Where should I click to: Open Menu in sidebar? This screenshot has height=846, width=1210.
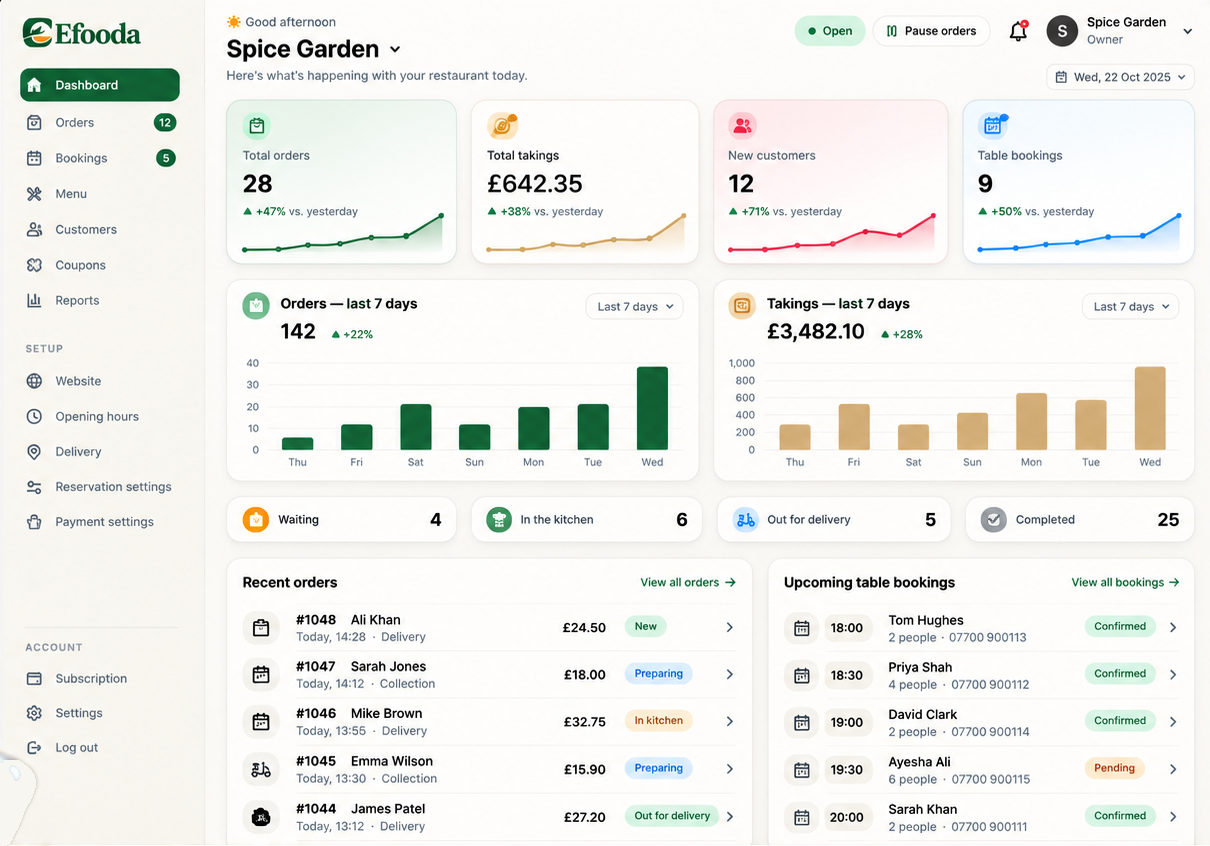point(100,194)
